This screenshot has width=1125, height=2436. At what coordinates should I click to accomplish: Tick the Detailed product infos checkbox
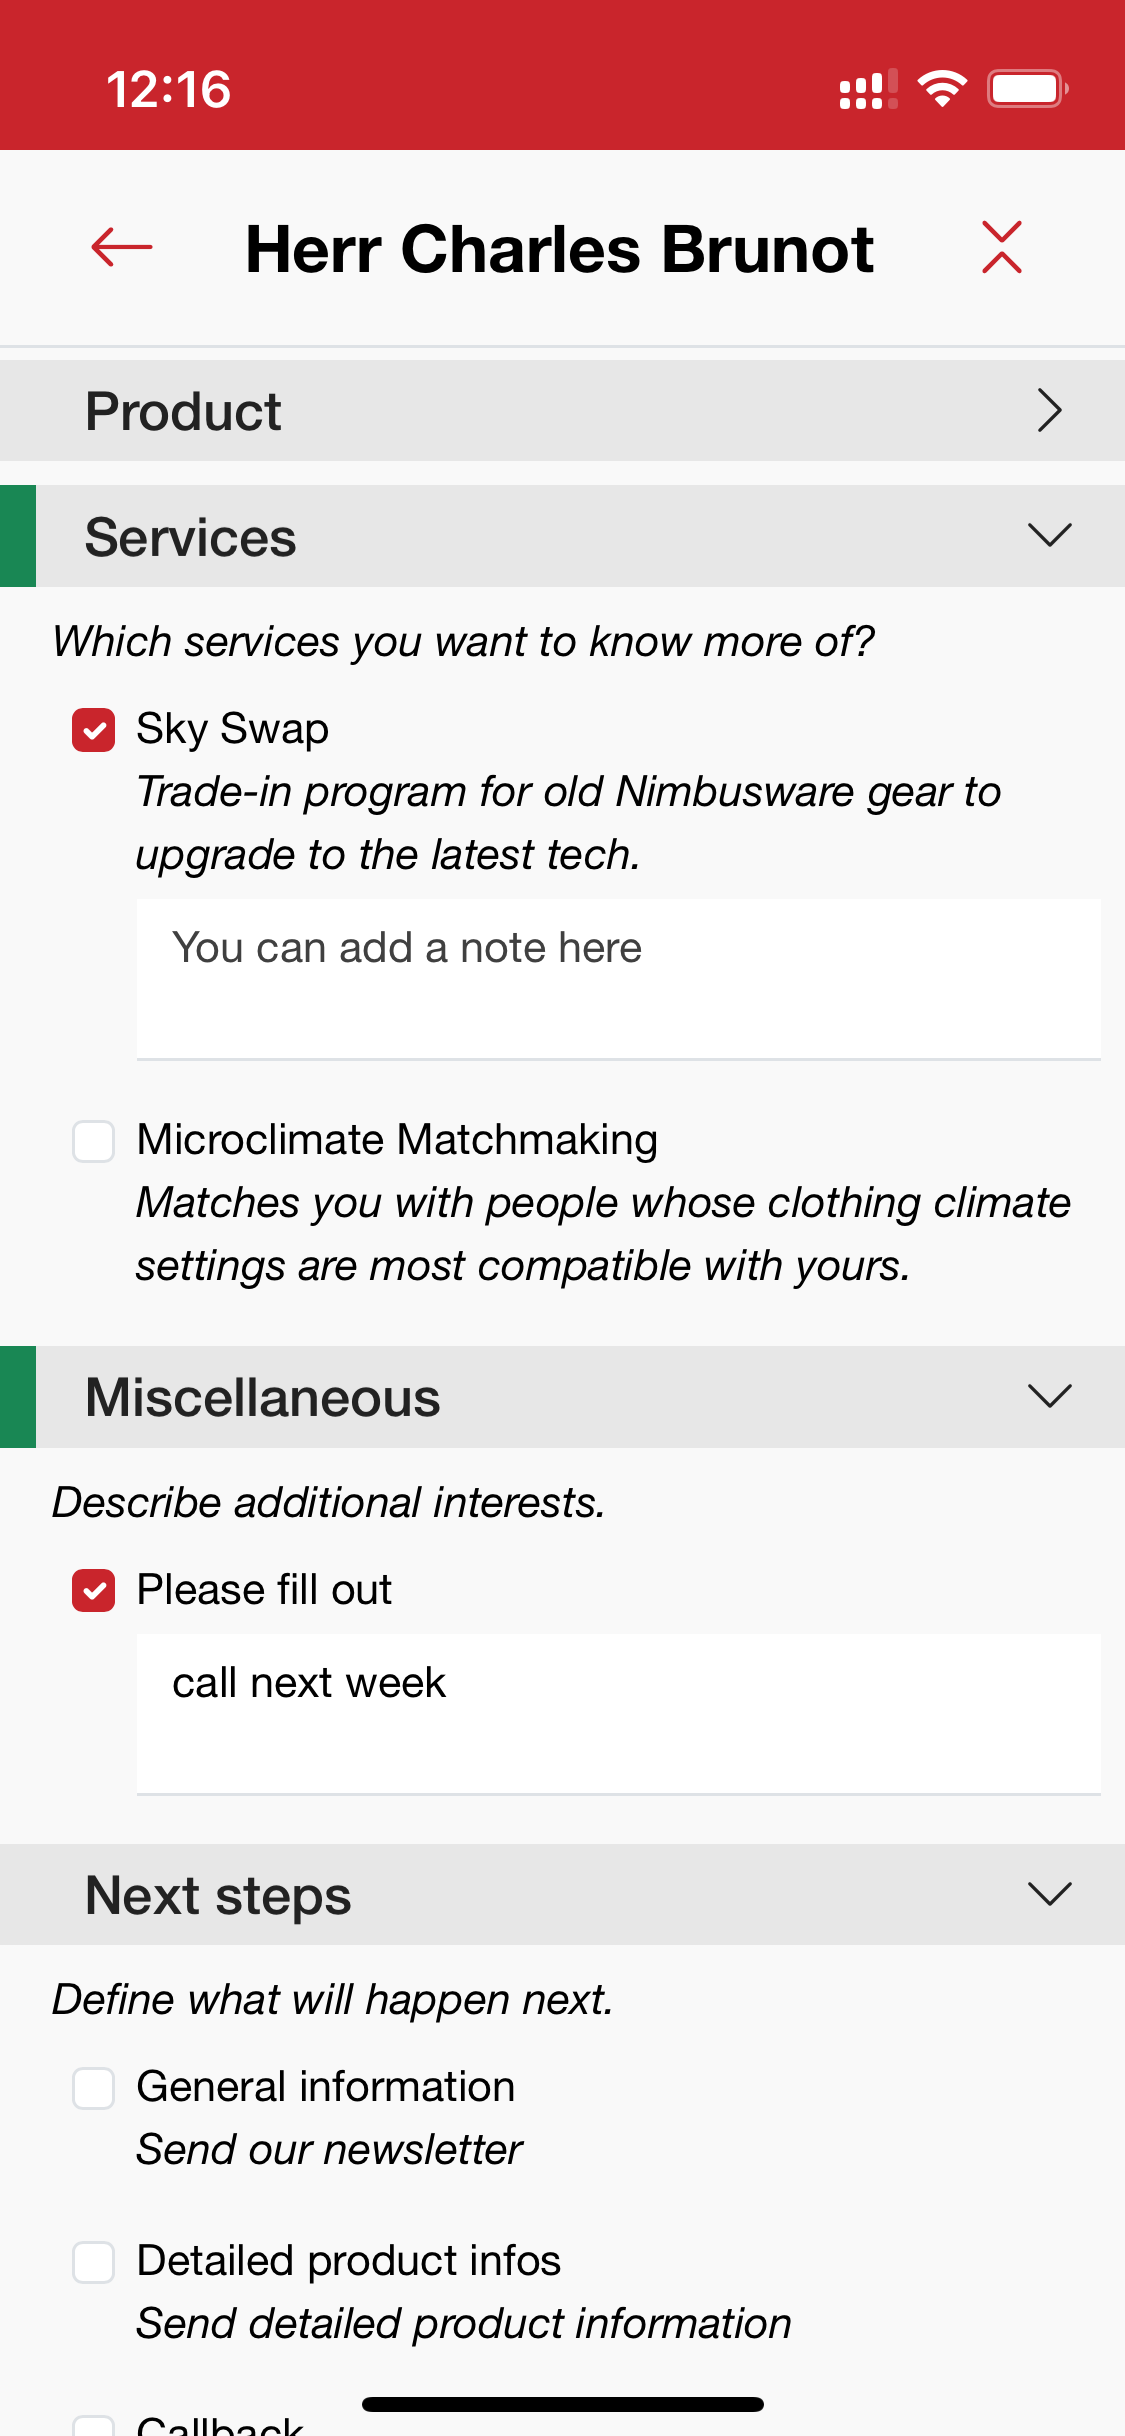pos(94,2262)
